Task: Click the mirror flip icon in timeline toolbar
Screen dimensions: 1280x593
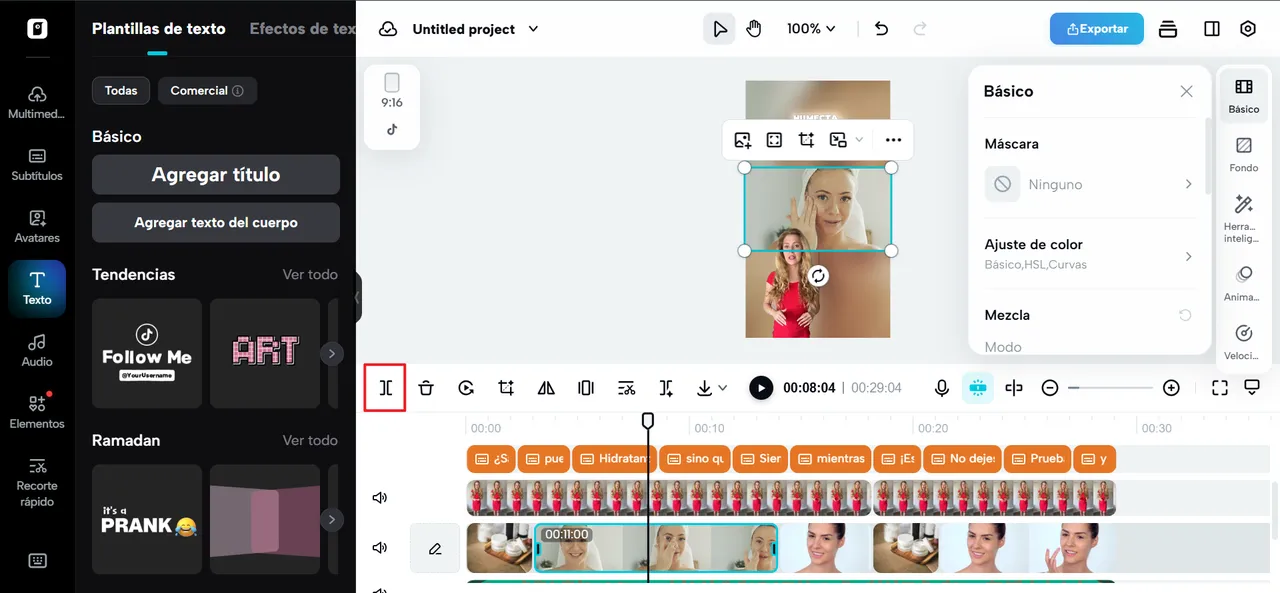Action: pyautogui.click(x=546, y=388)
